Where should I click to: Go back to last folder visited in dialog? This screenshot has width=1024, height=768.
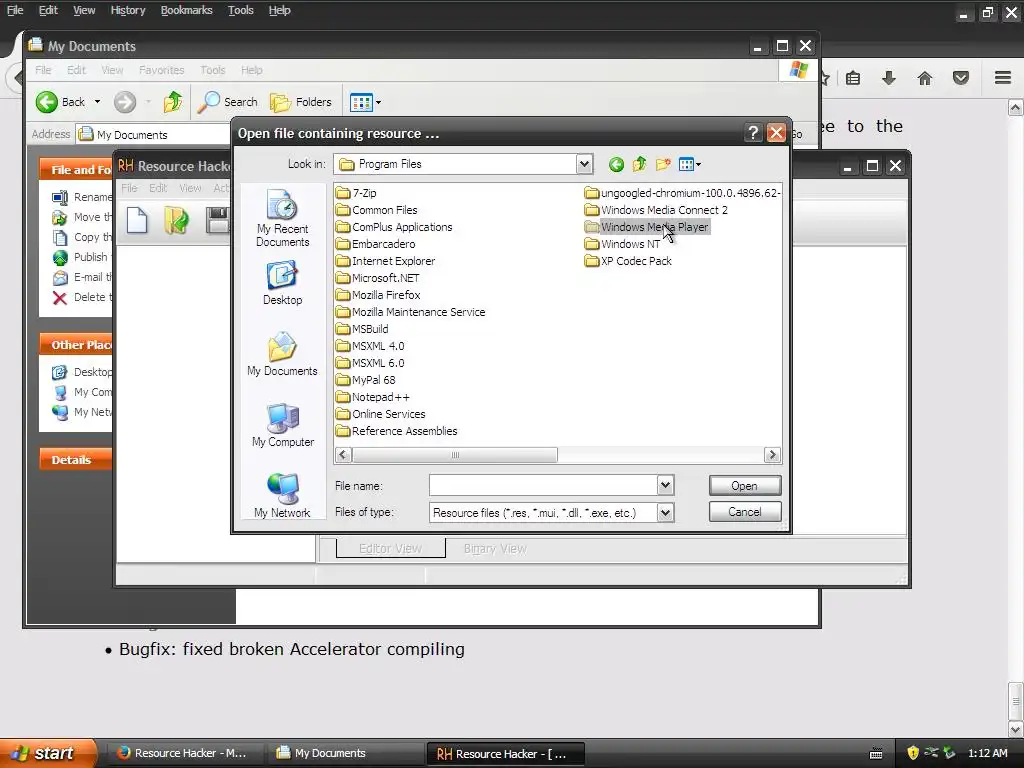click(616, 165)
